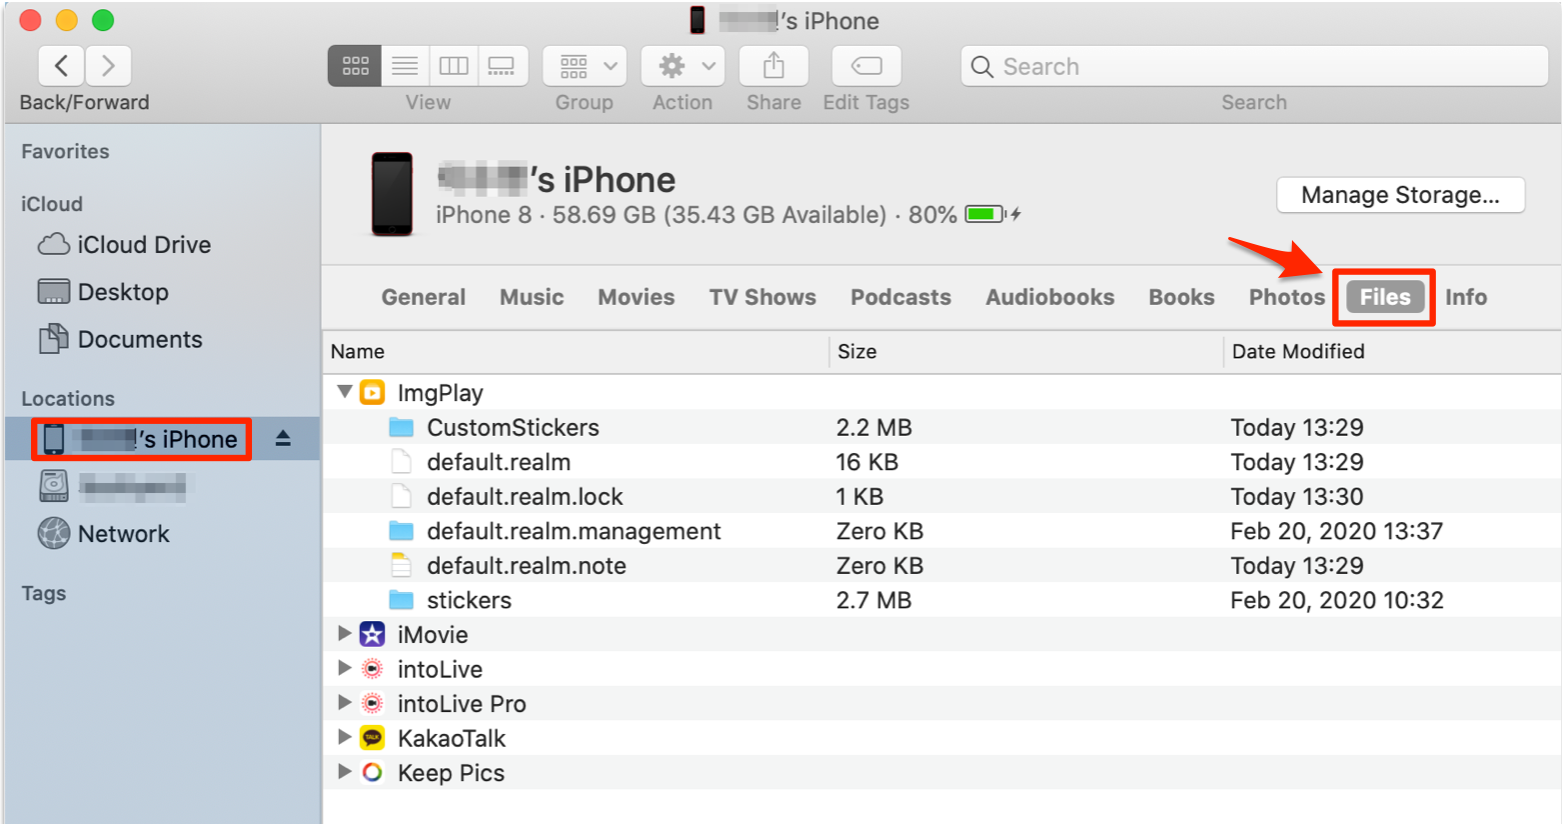Open Desktop in sidebar
The width and height of the screenshot is (1562, 824).
pos(104,292)
